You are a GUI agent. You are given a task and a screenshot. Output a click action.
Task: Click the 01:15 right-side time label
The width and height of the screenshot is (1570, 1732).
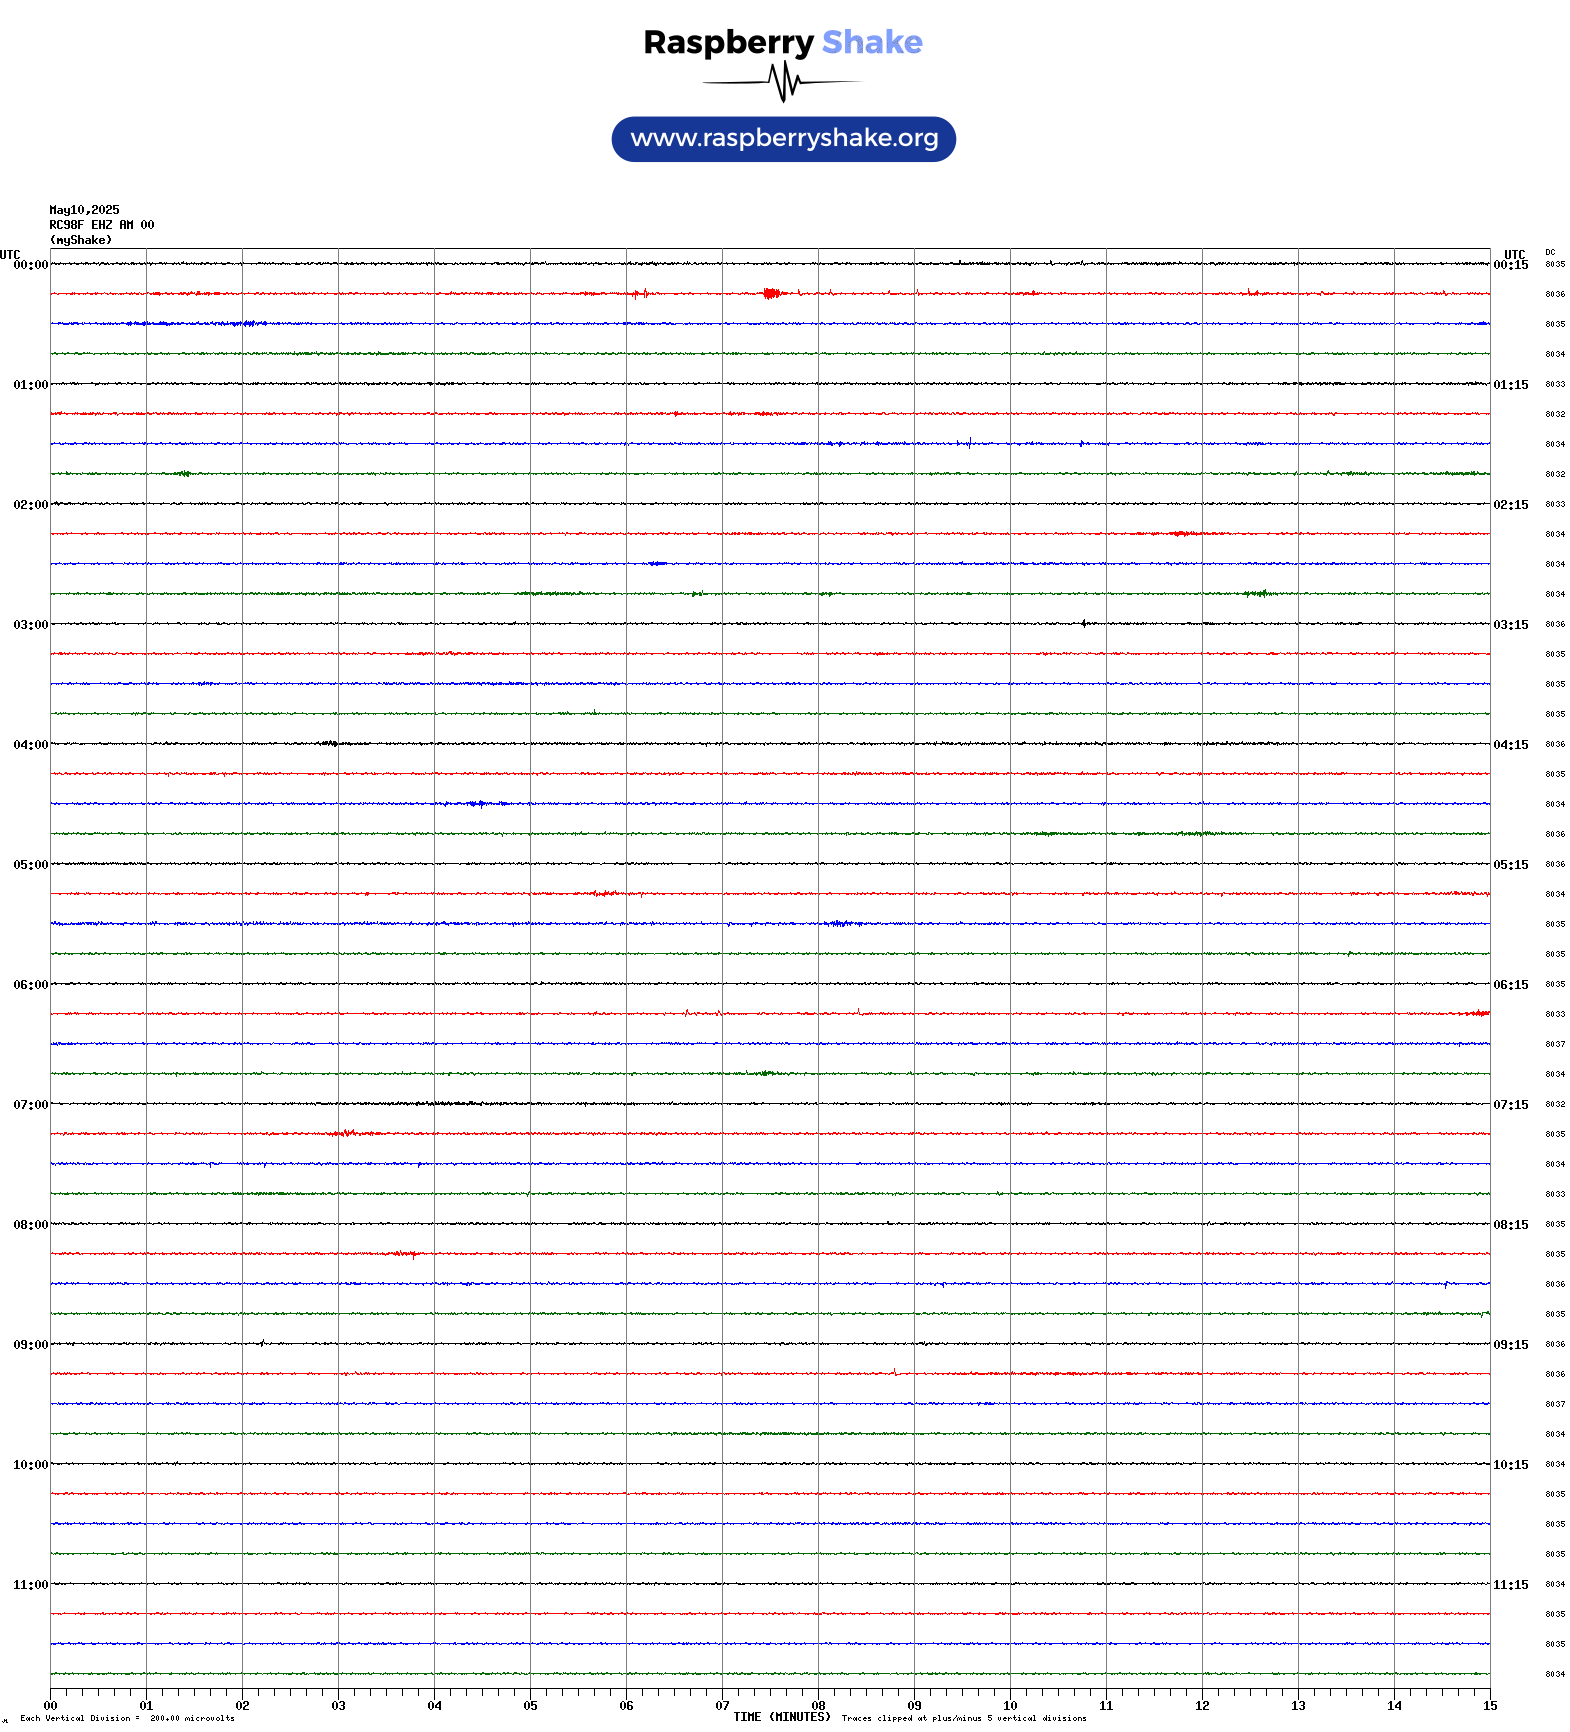1511,385
